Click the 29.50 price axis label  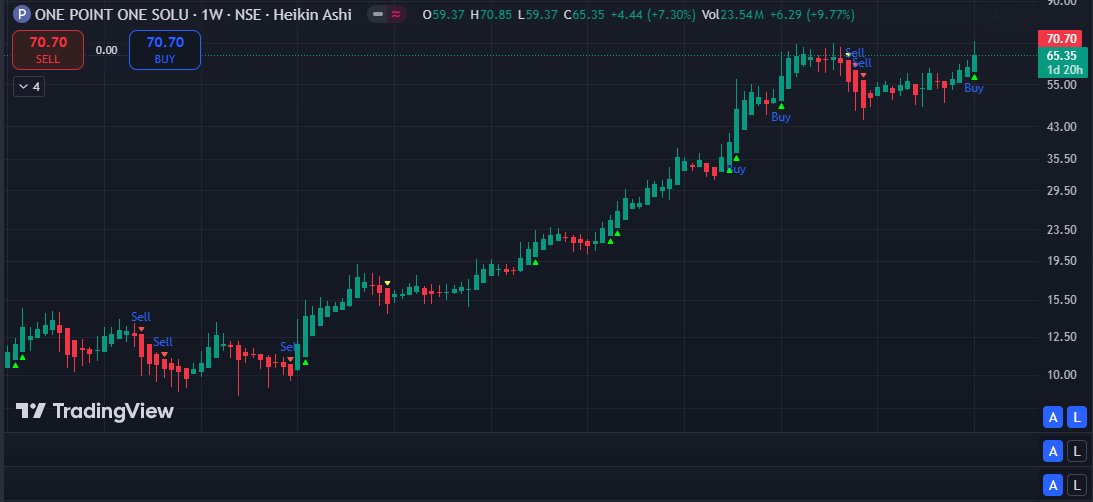[1062, 190]
